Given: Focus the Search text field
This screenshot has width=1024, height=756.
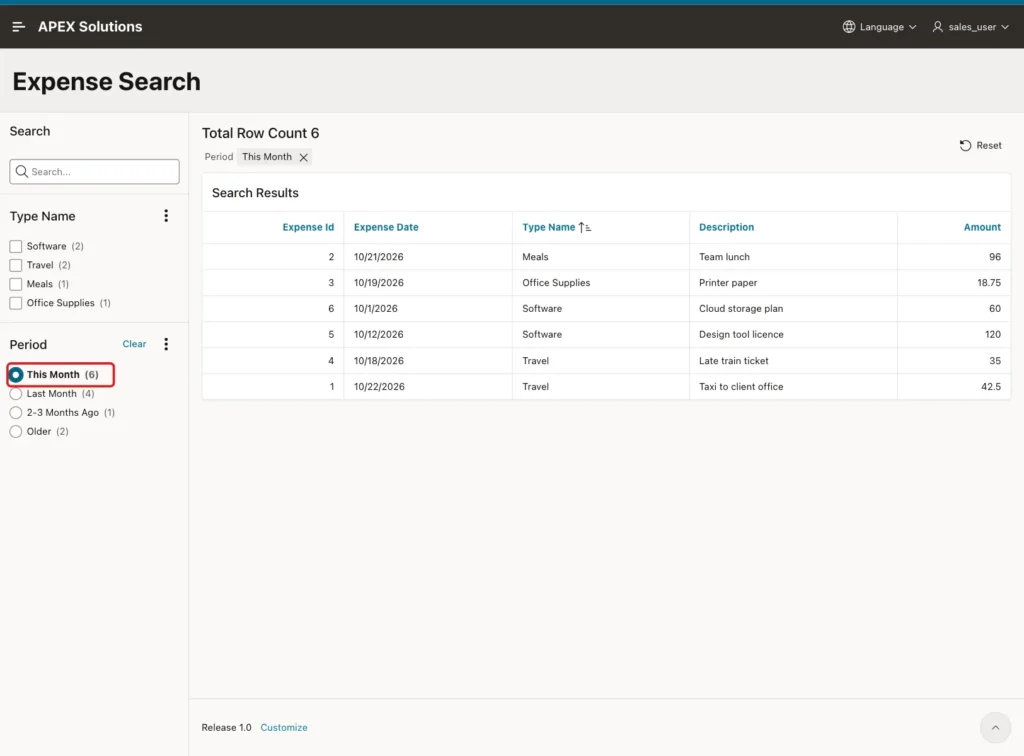Looking at the screenshot, I should click(95, 172).
